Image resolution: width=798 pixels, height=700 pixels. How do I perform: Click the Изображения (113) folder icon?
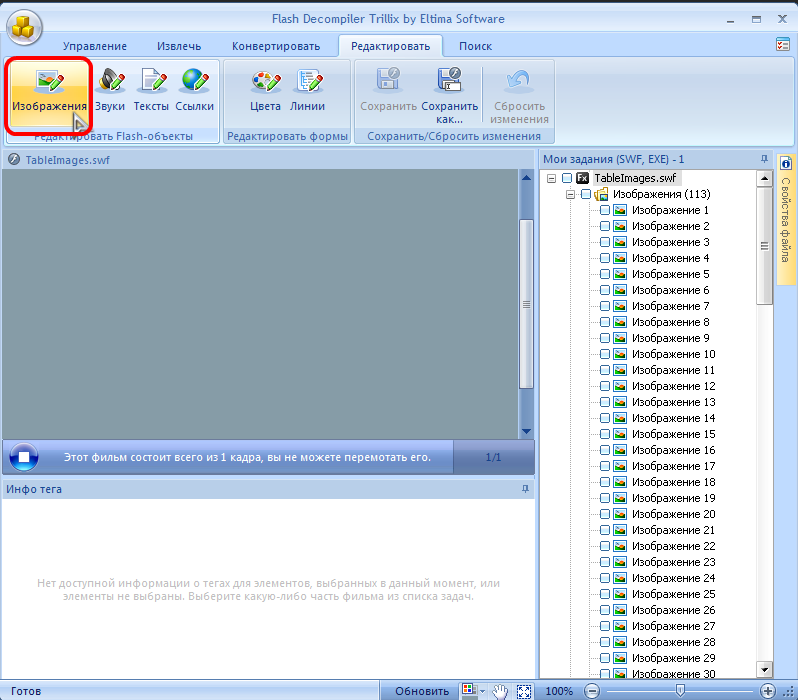click(602, 194)
